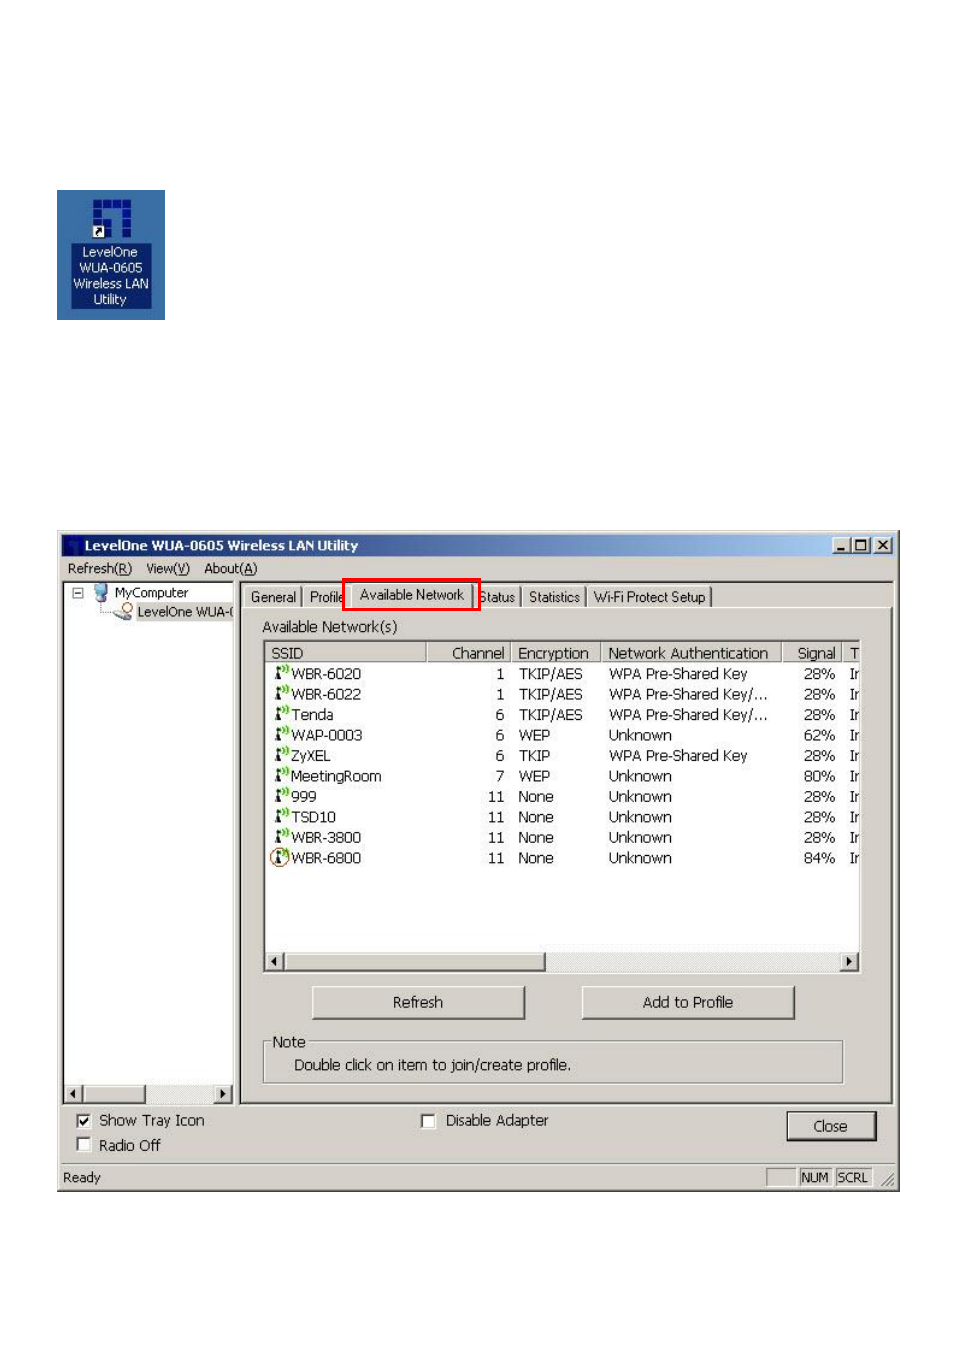Click the Close button at bottom right

click(830, 1126)
